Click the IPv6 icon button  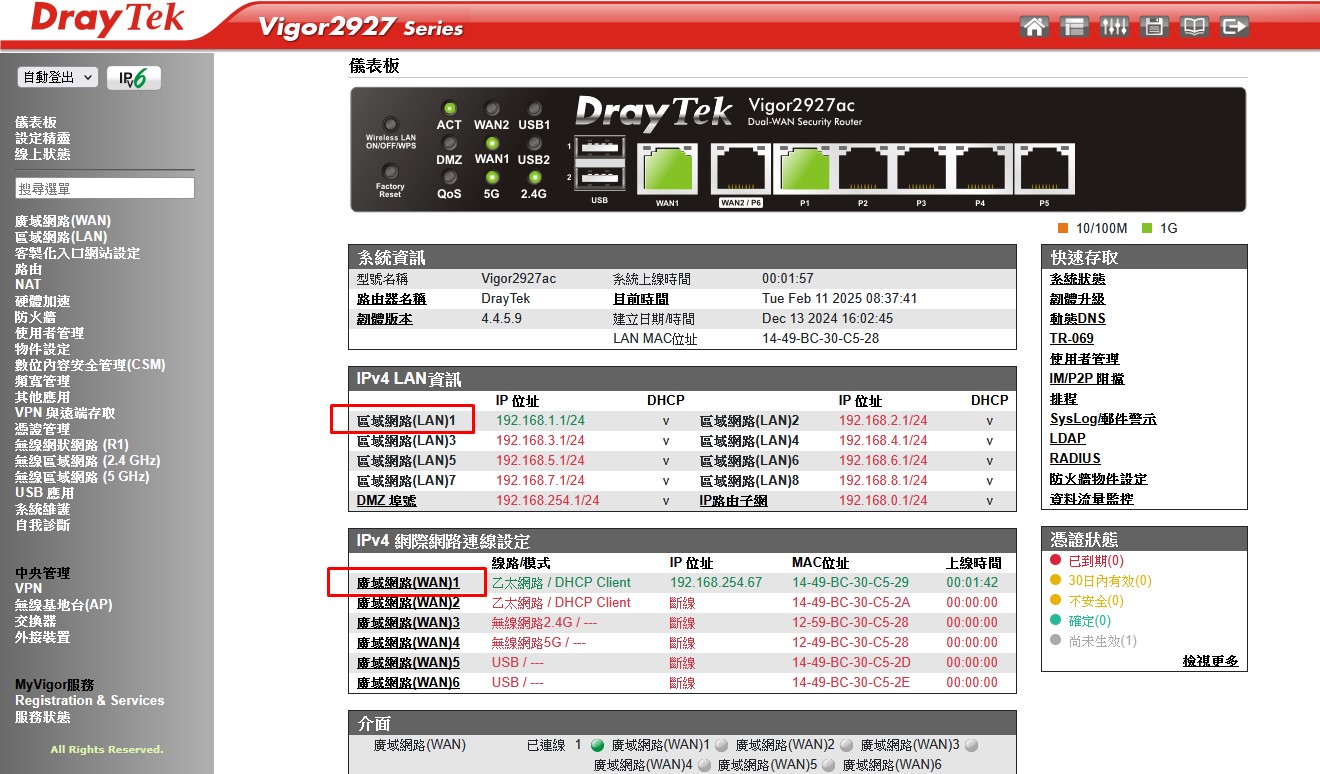(x=134, y=78)
